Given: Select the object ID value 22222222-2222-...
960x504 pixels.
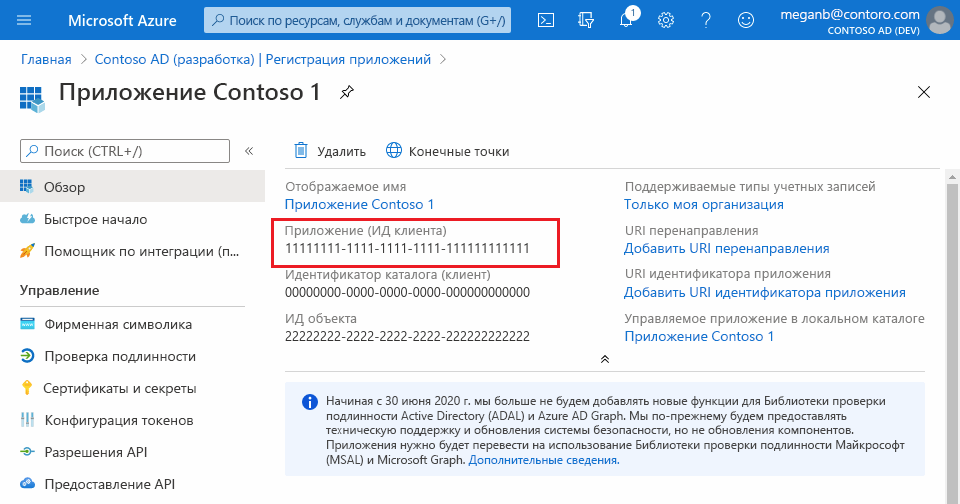Looking at the screenshot, I should pyautogui.click(x=407, y=336).
